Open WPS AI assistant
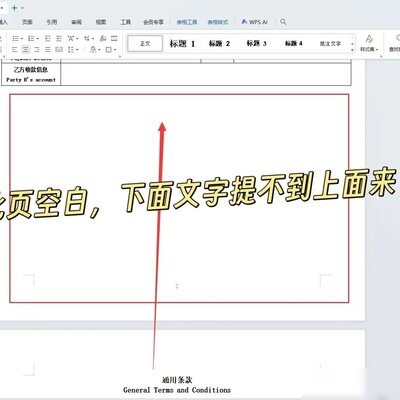 [x=255, y=22]
